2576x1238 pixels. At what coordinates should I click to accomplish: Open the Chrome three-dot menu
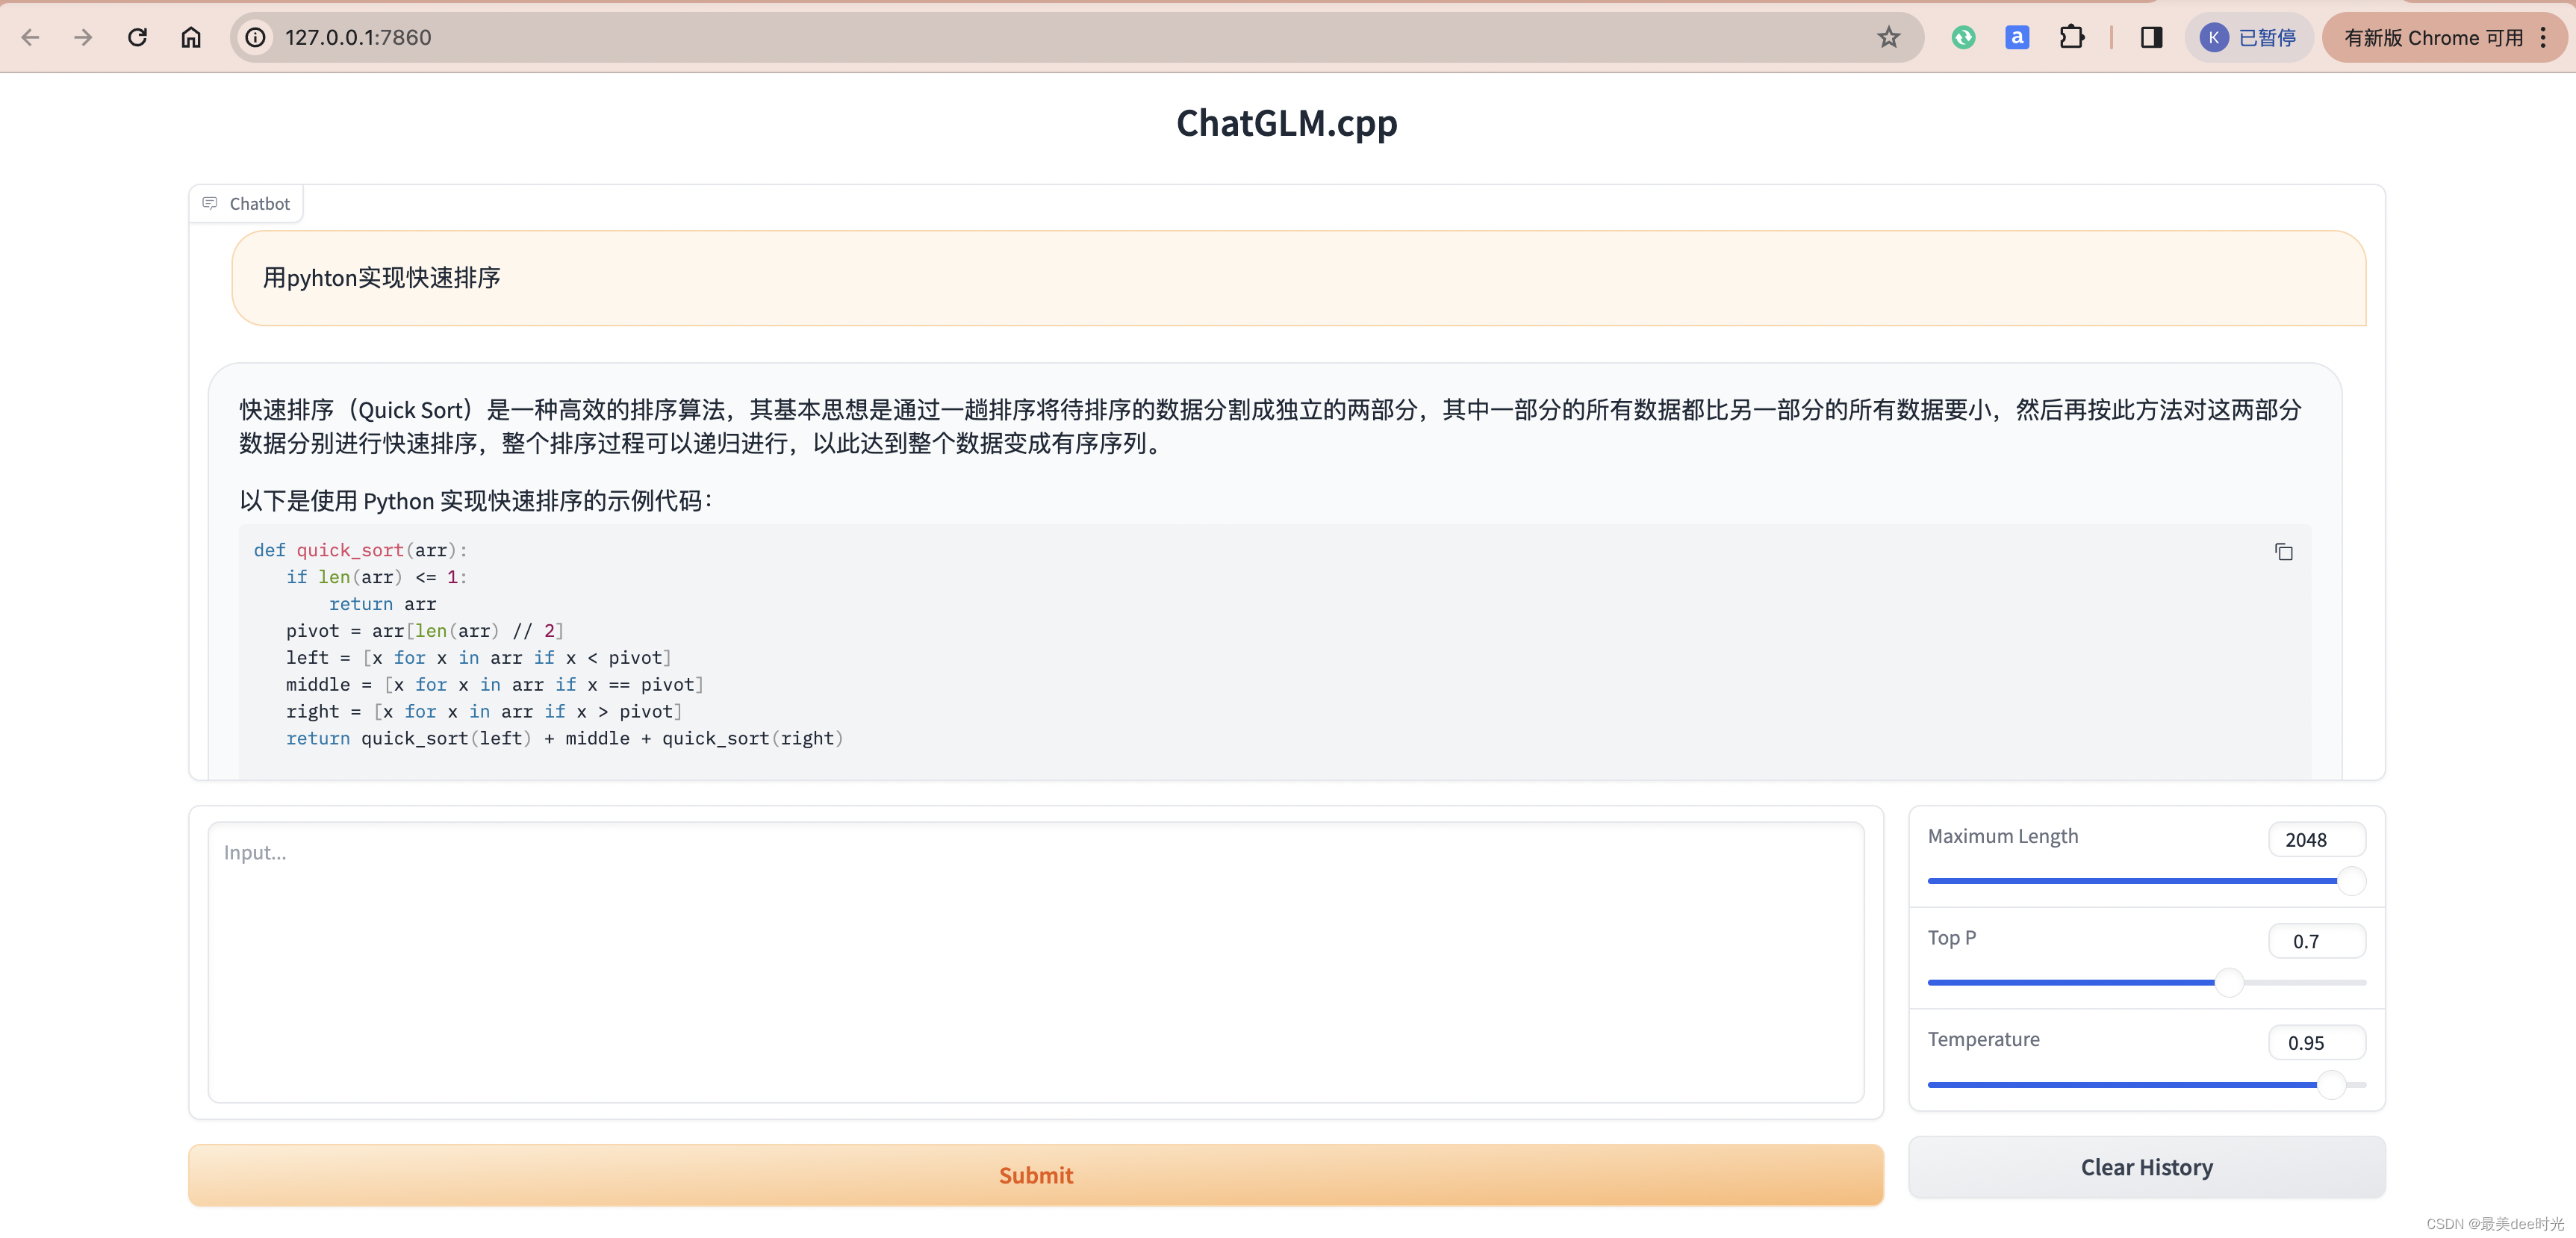(x=2543, y=37)
